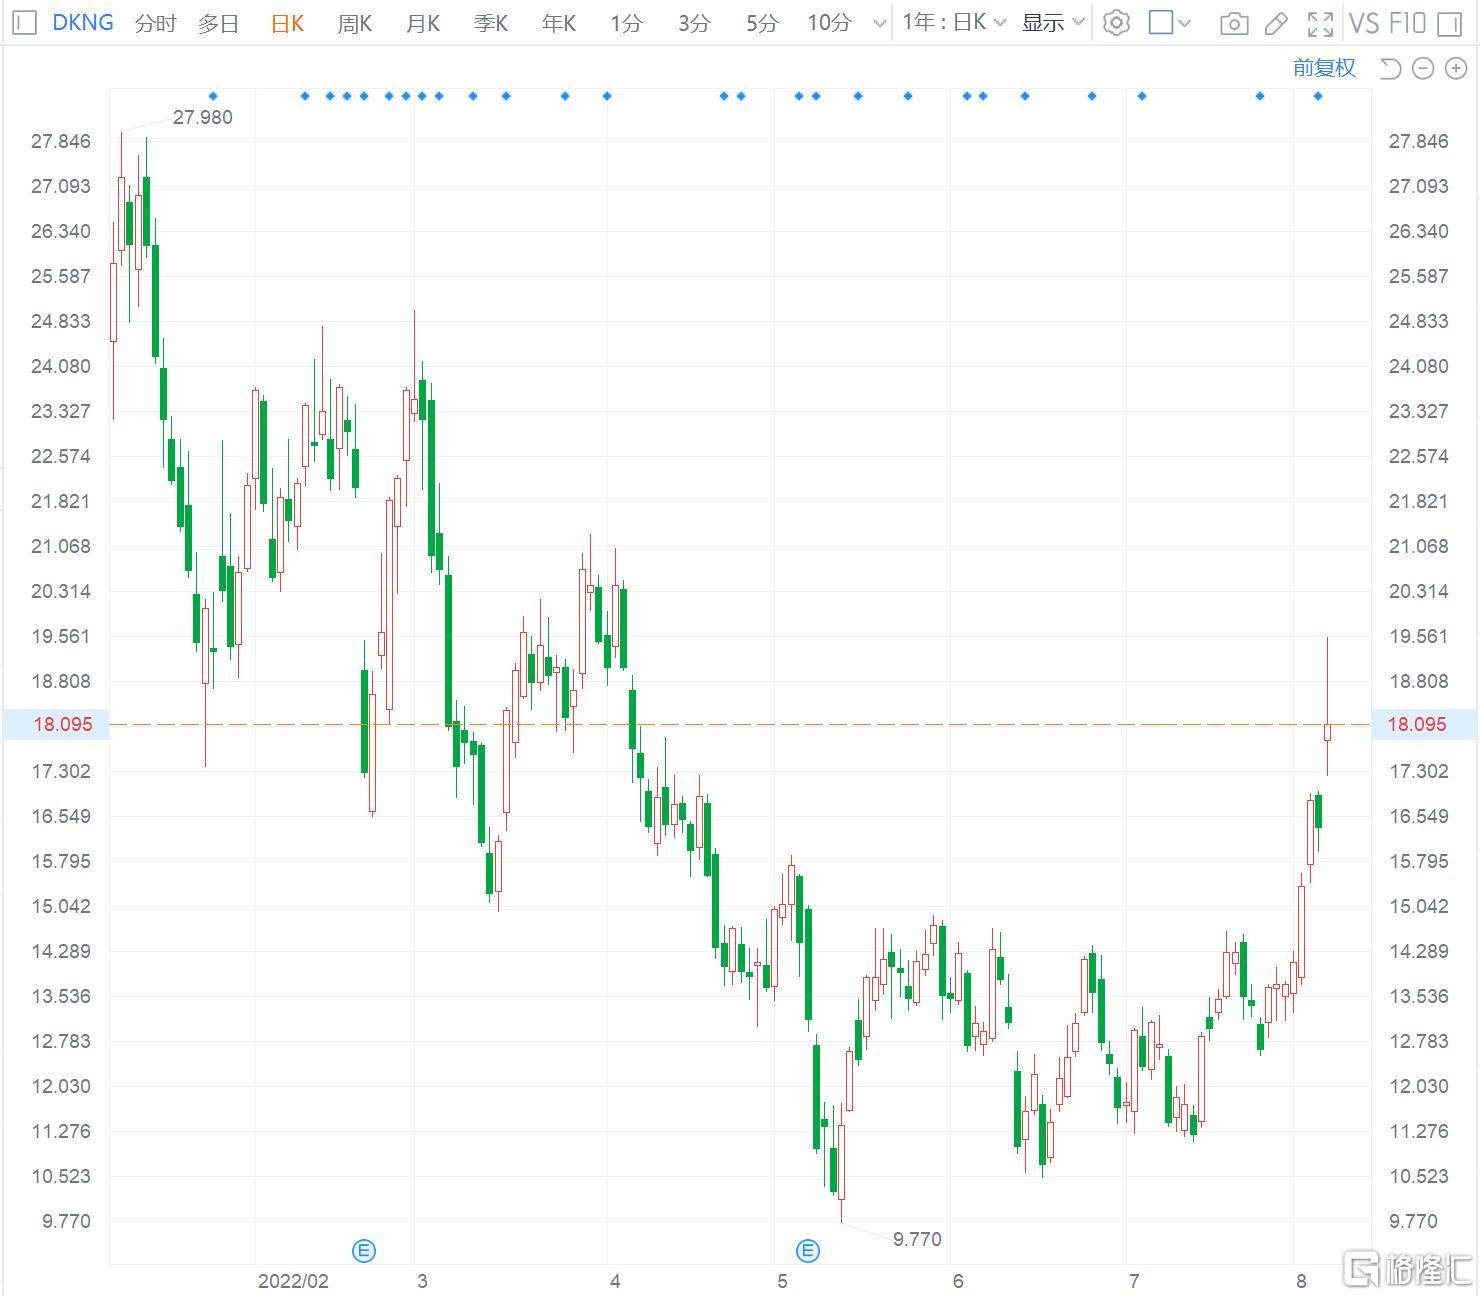Click 前复权 price adjustment link

pos(1324,67)
